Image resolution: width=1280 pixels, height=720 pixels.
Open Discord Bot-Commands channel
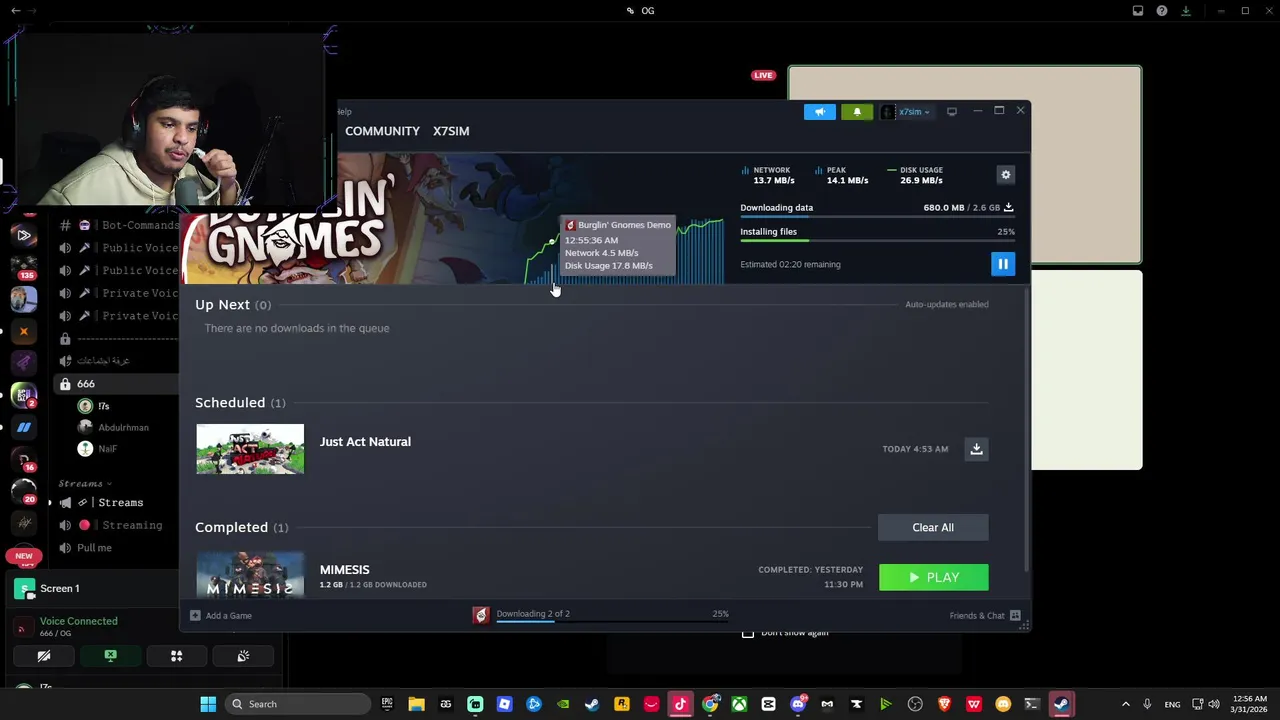click(118, 225)
